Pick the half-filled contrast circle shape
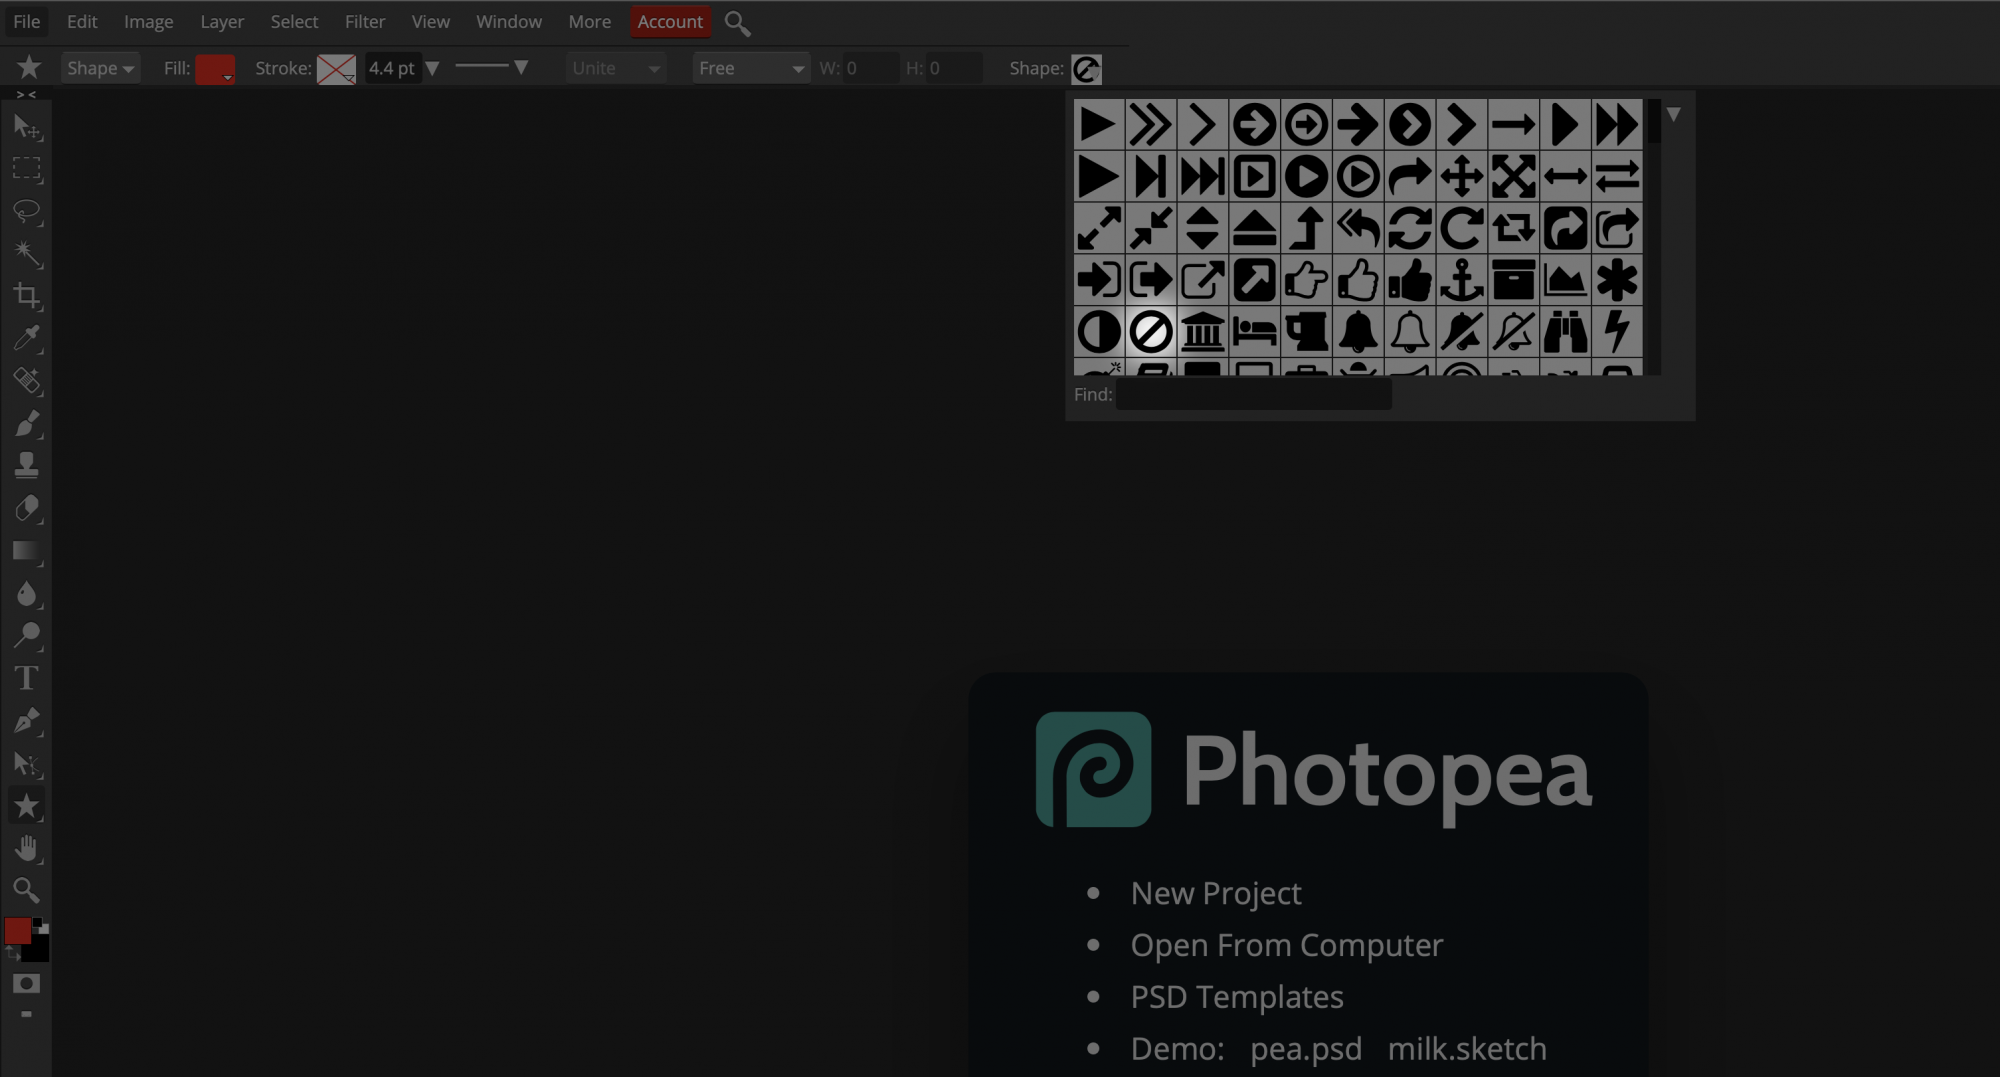The height and width of the screenshot is (1077, 2000). (1098, 332)
